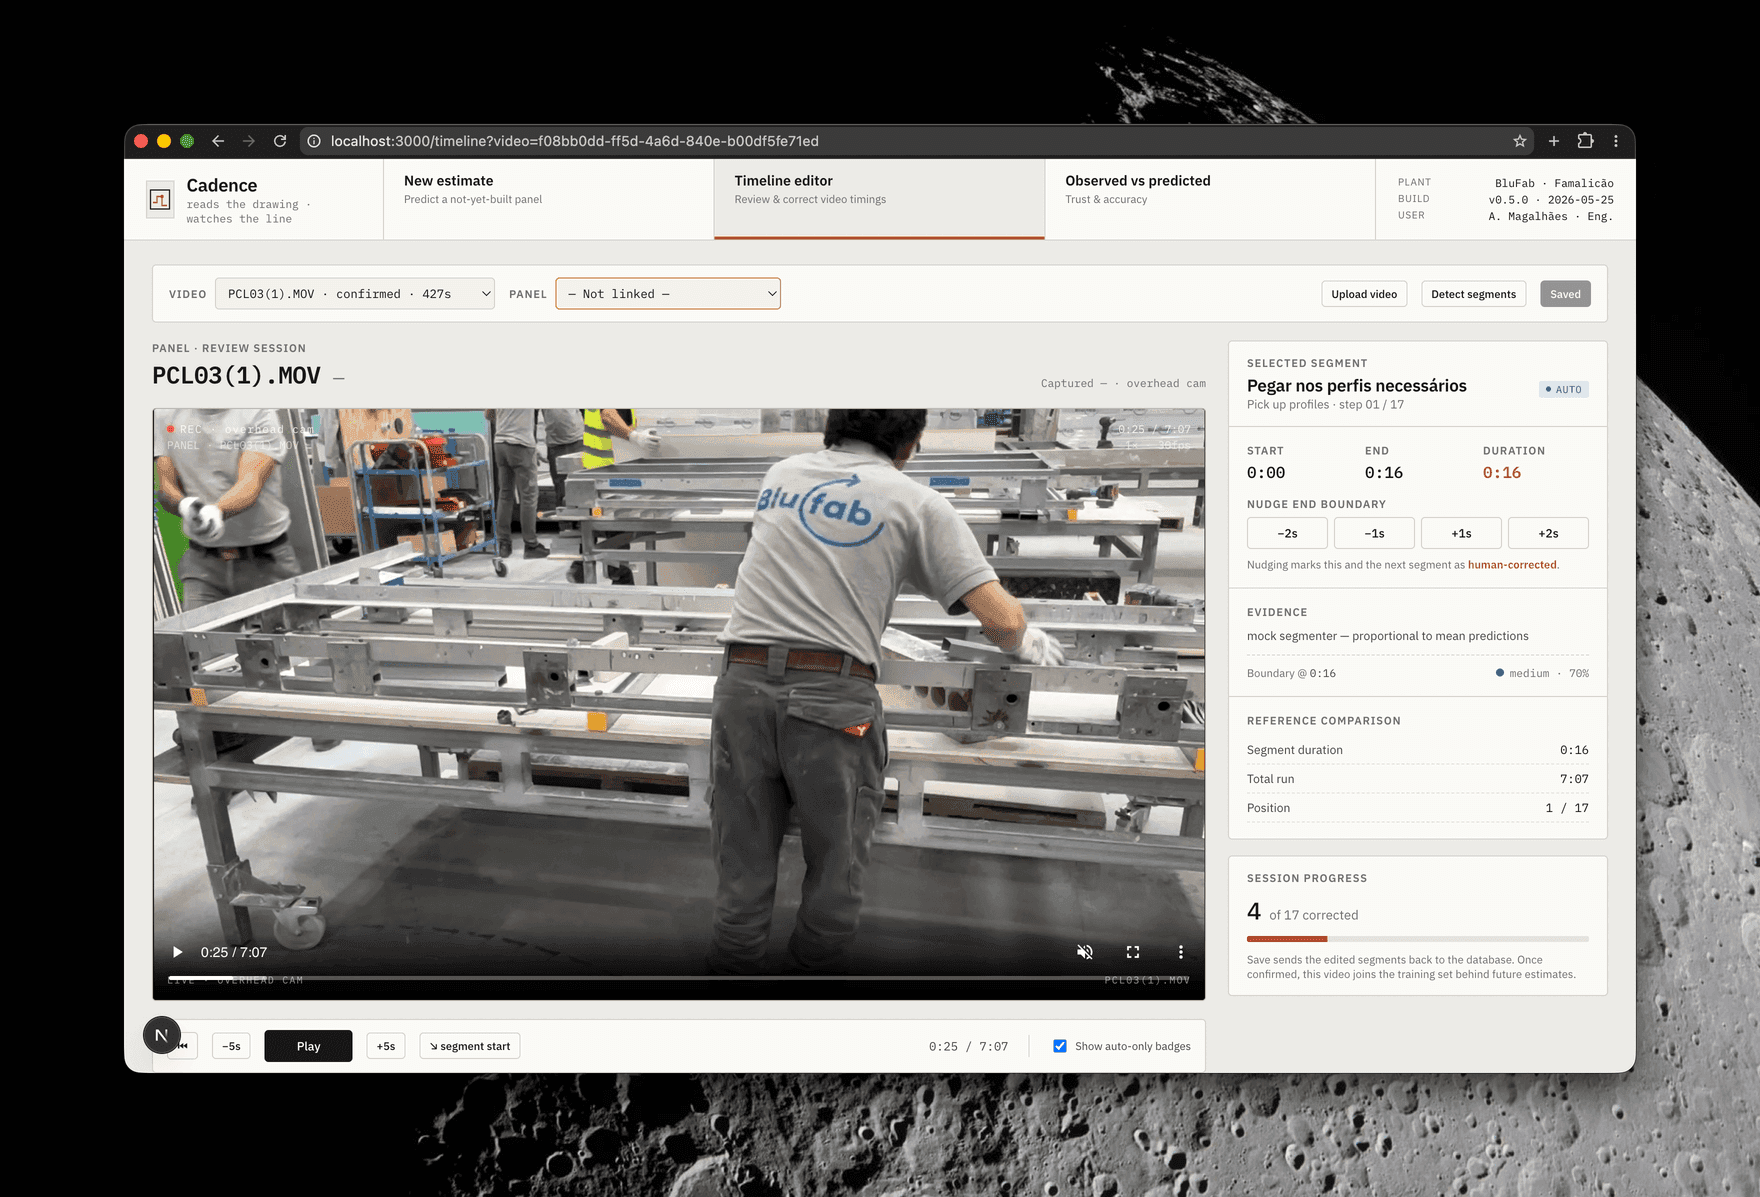Open the browser extensions puzzle icon

click(x=1585, y=141)
